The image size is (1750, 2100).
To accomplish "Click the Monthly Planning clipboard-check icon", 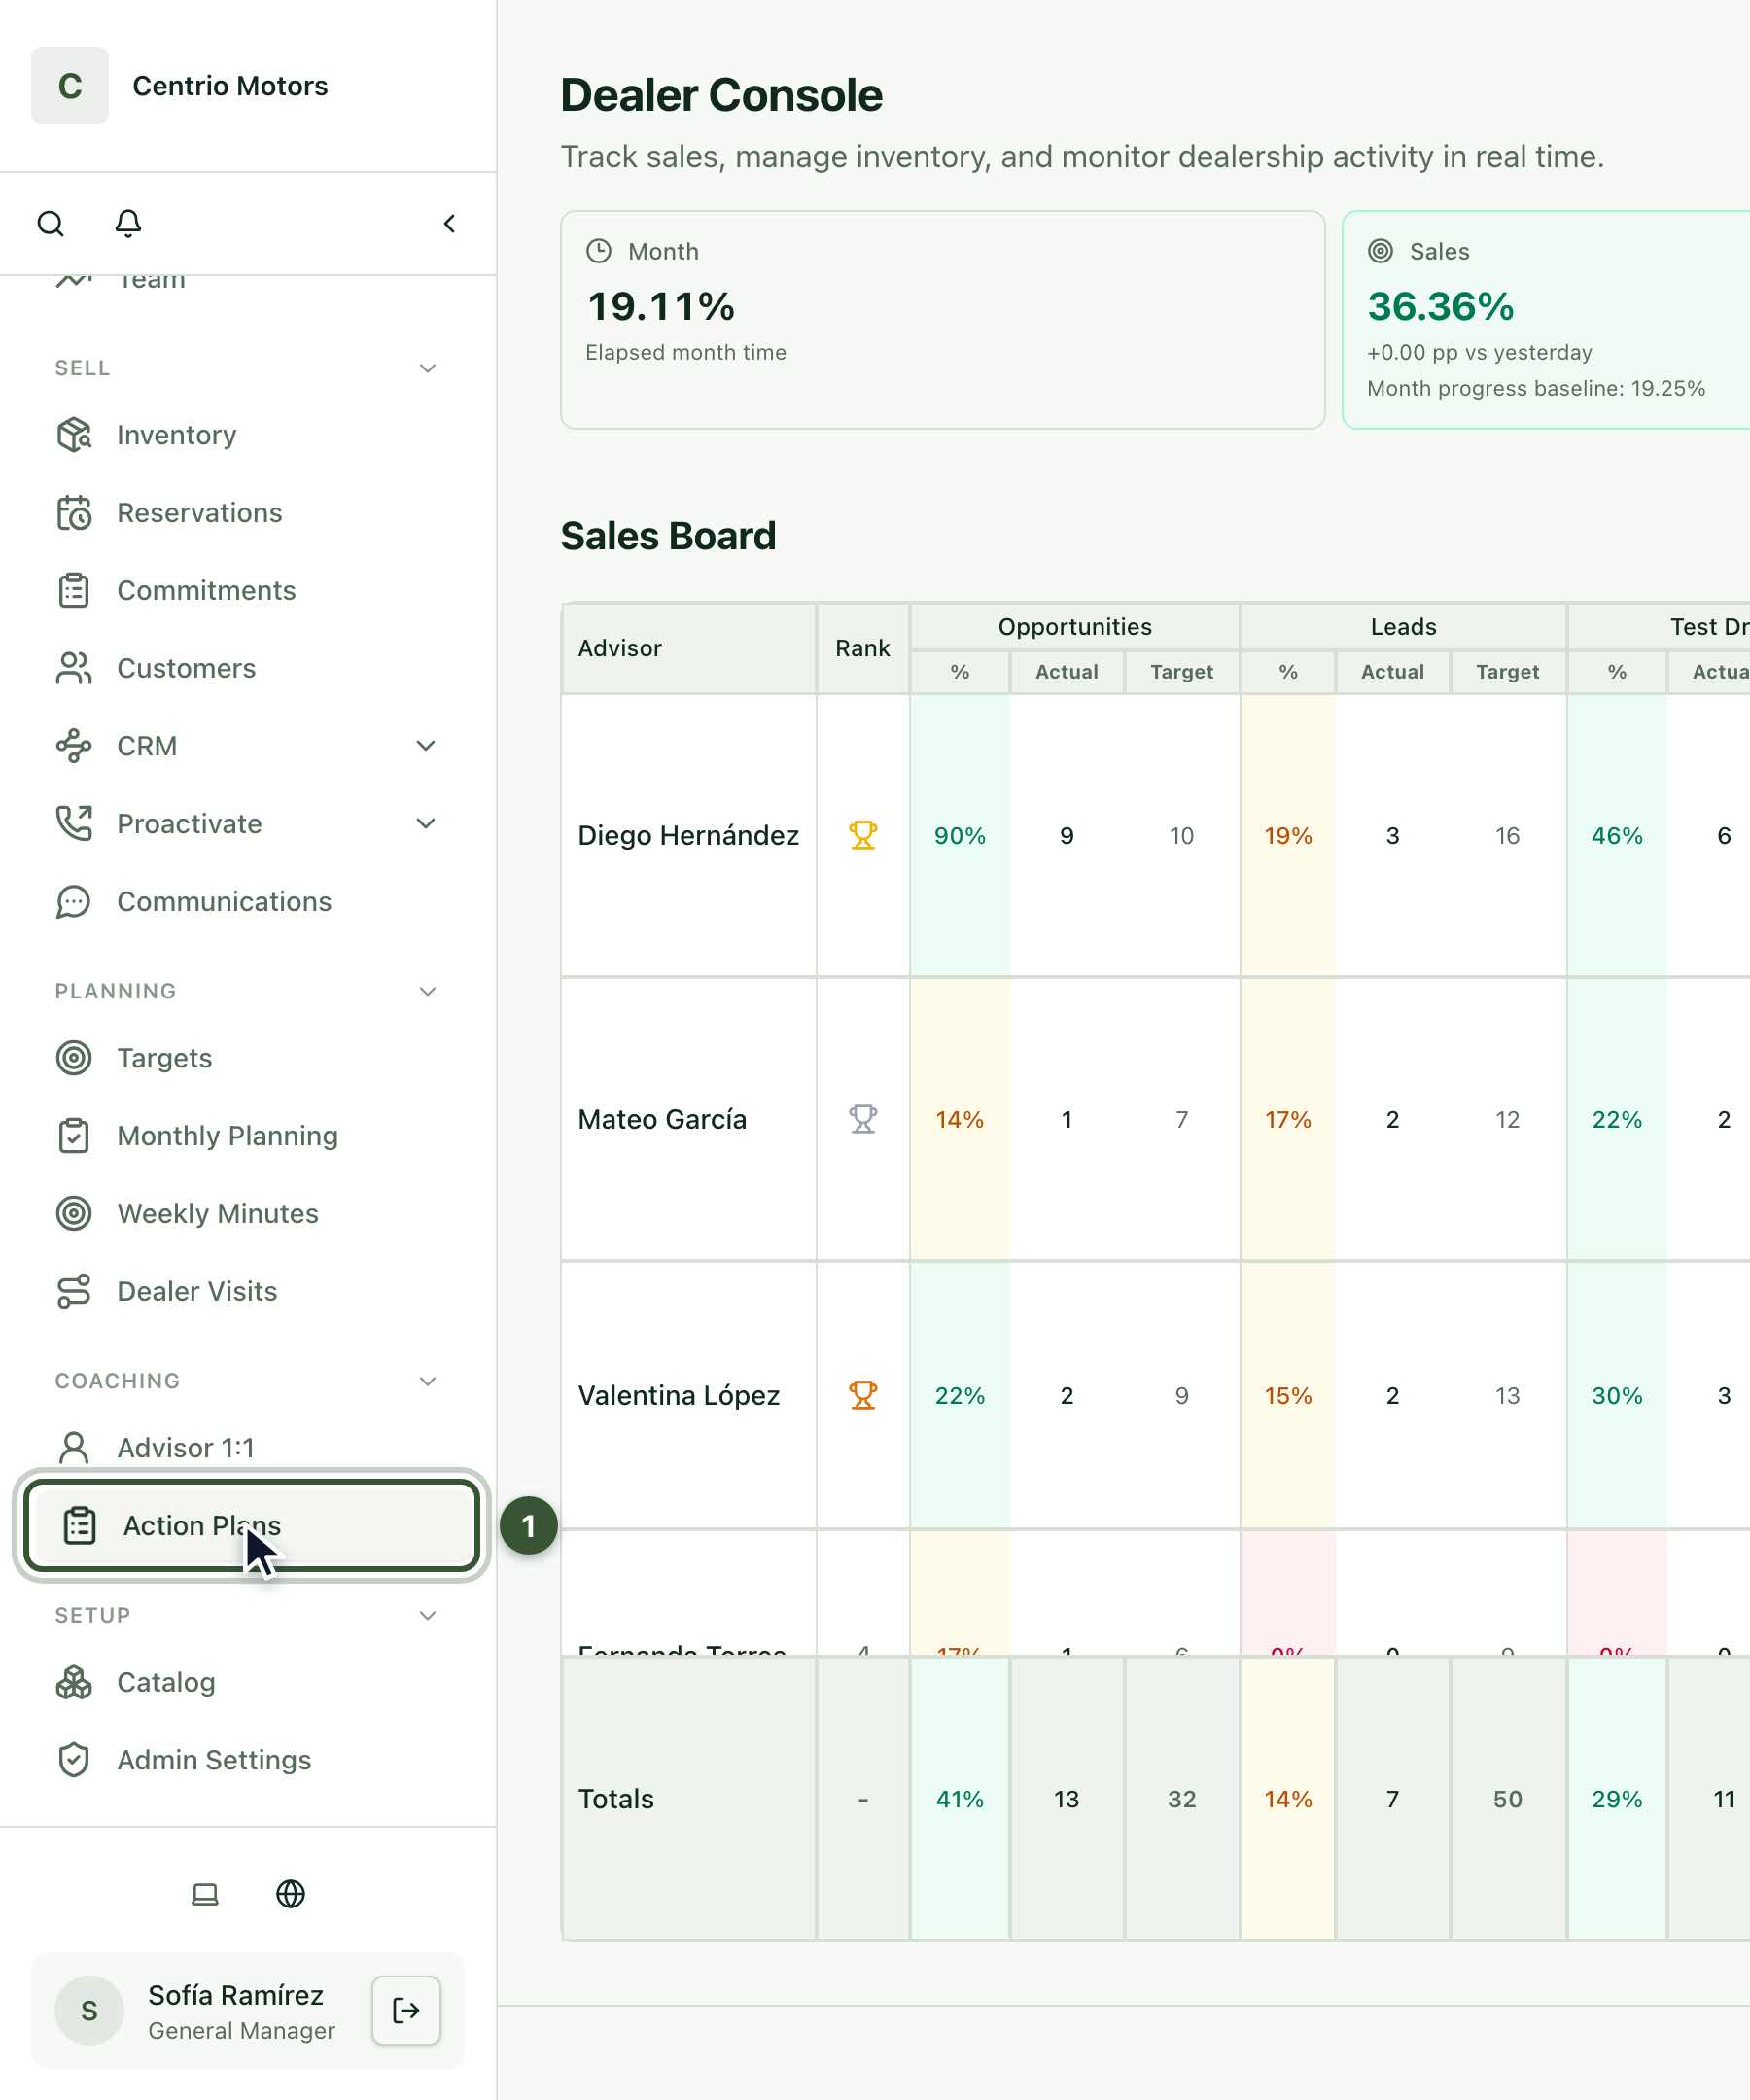I will pyautogui.click(x=74, y=1136).
